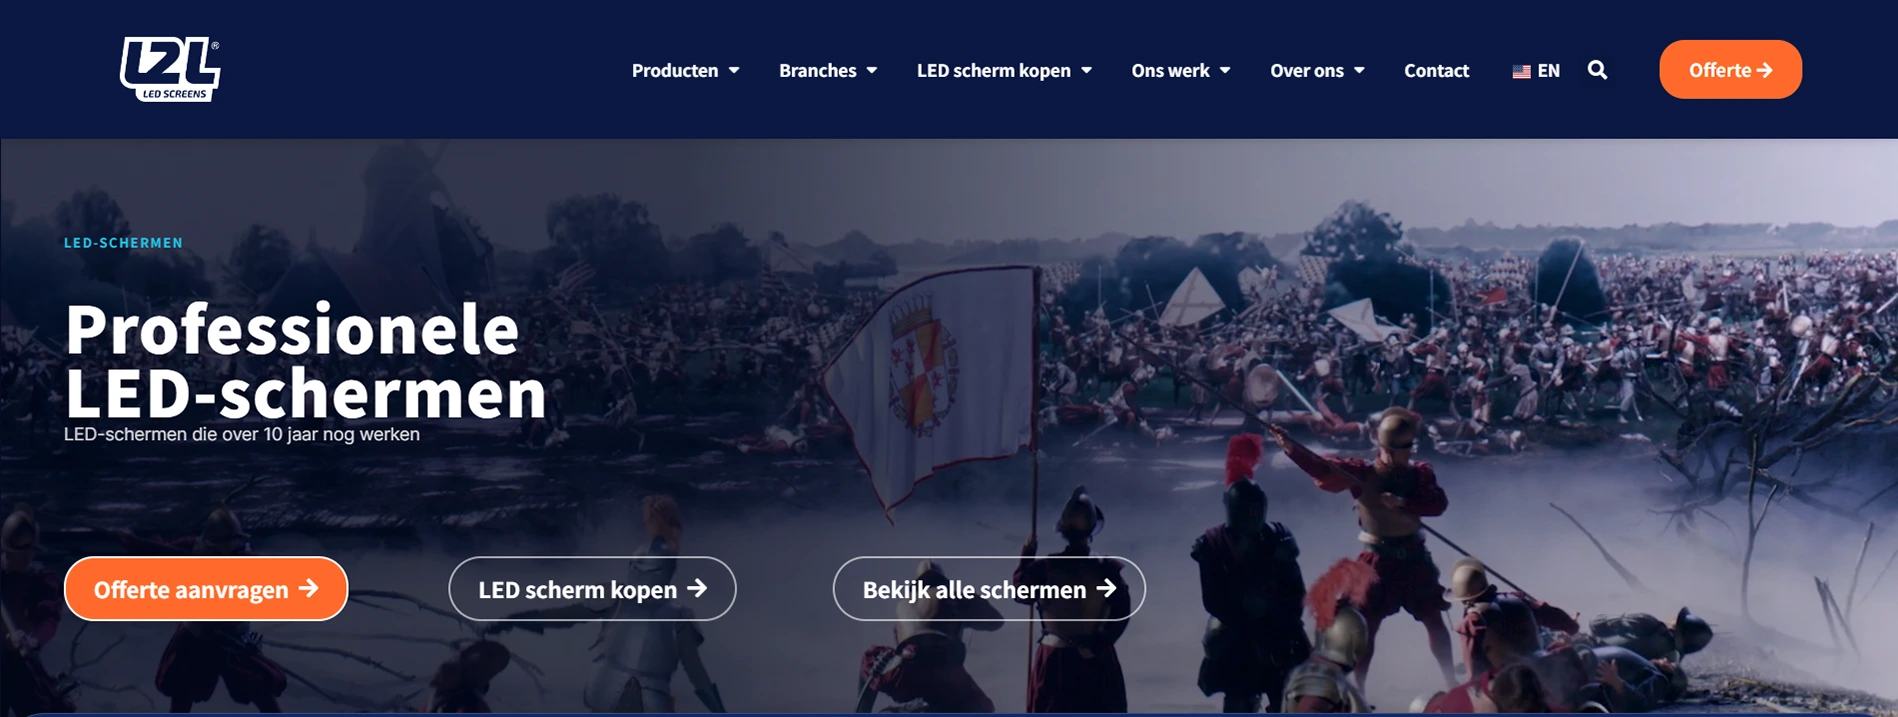
Task: Click the orange Offerte button
Action: pyautogui.click(x=1730, y=69)
